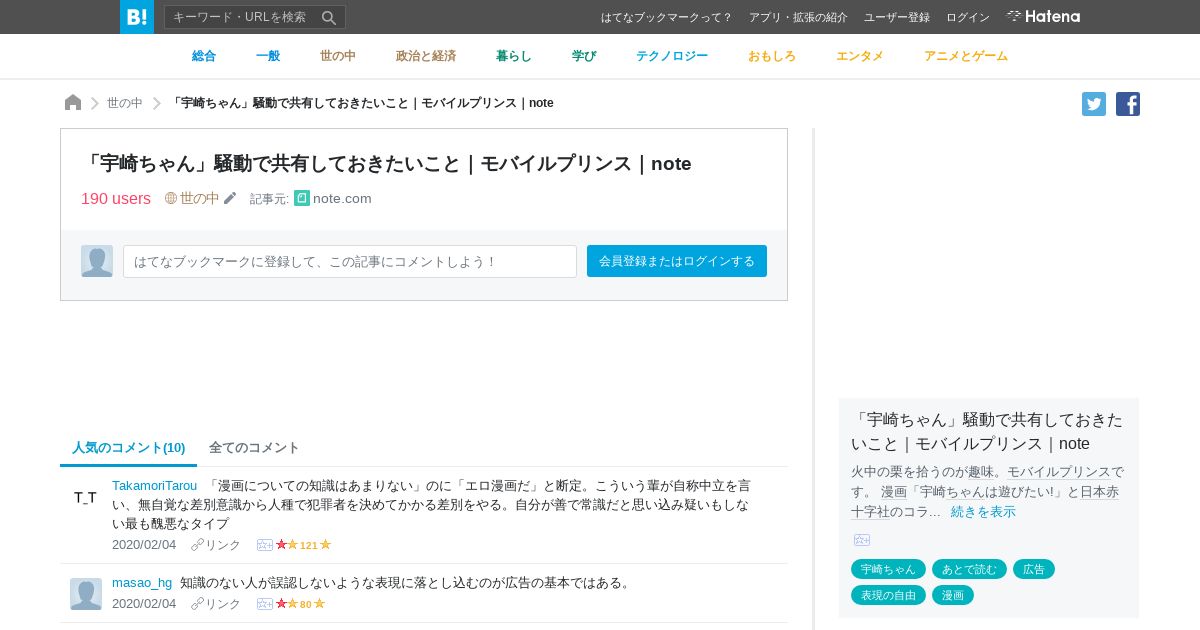Click the 宇崎ちゃん tag

(x=888, y=569)
